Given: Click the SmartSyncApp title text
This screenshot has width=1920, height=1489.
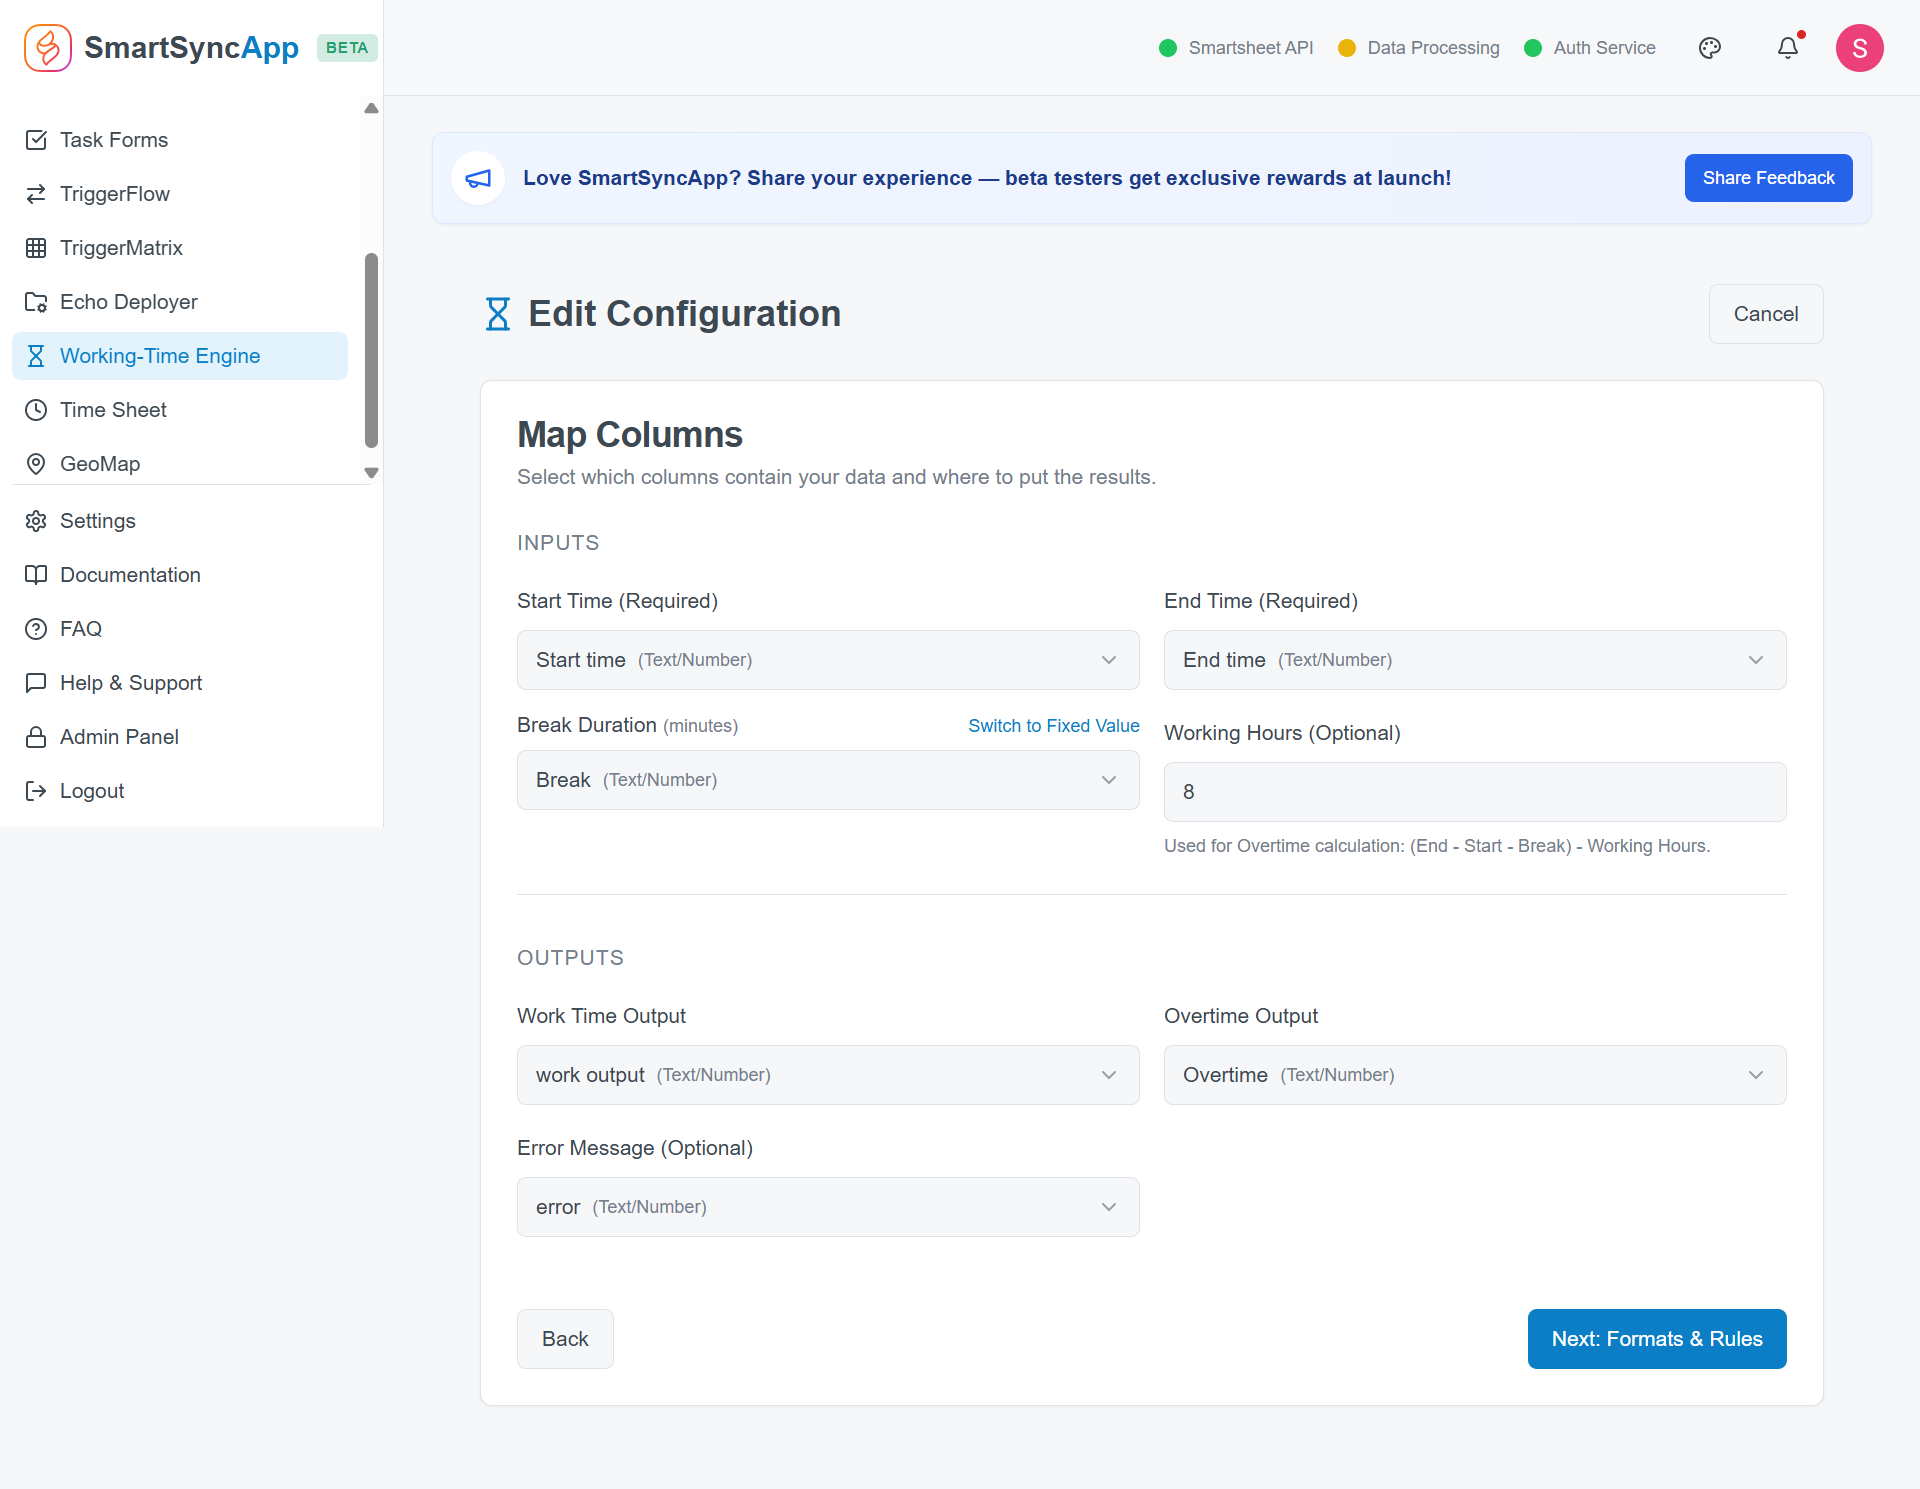Looking at the screenshot, I should (191, 48).
